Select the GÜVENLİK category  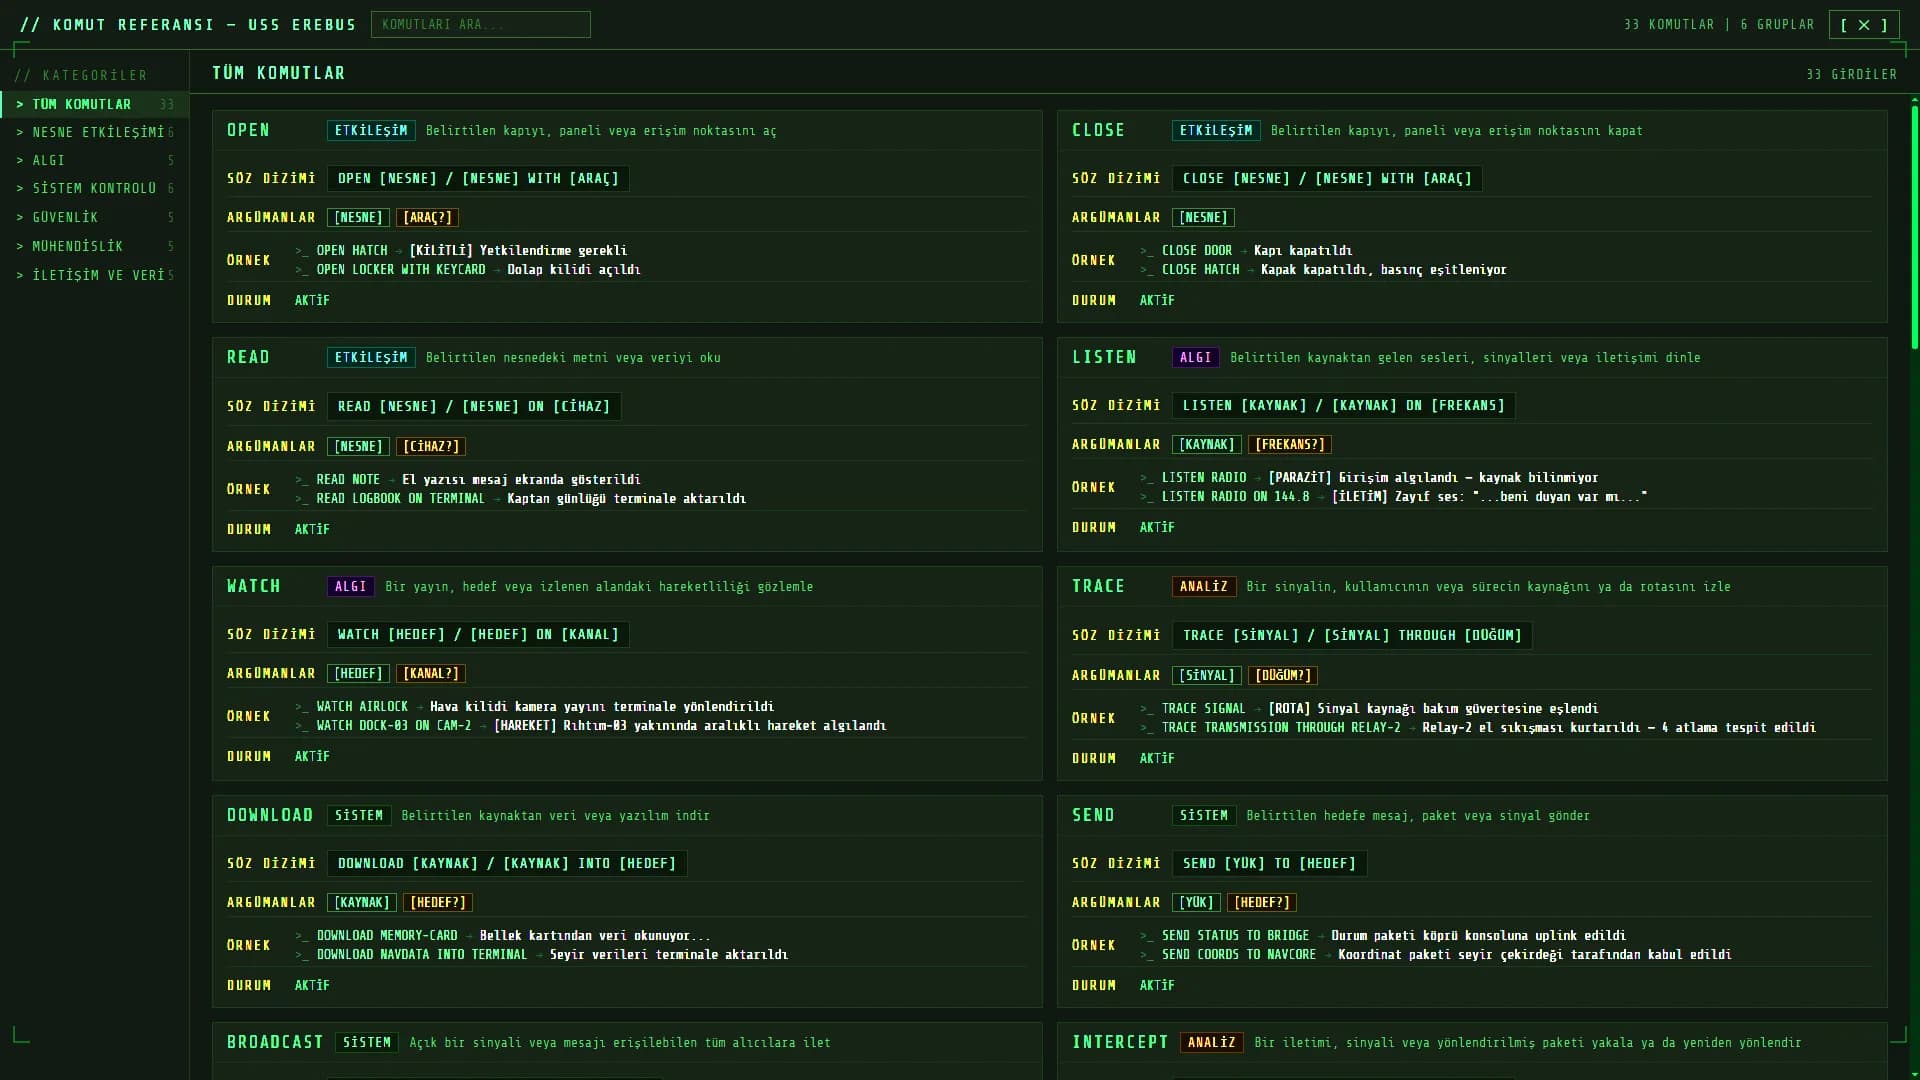94,217
